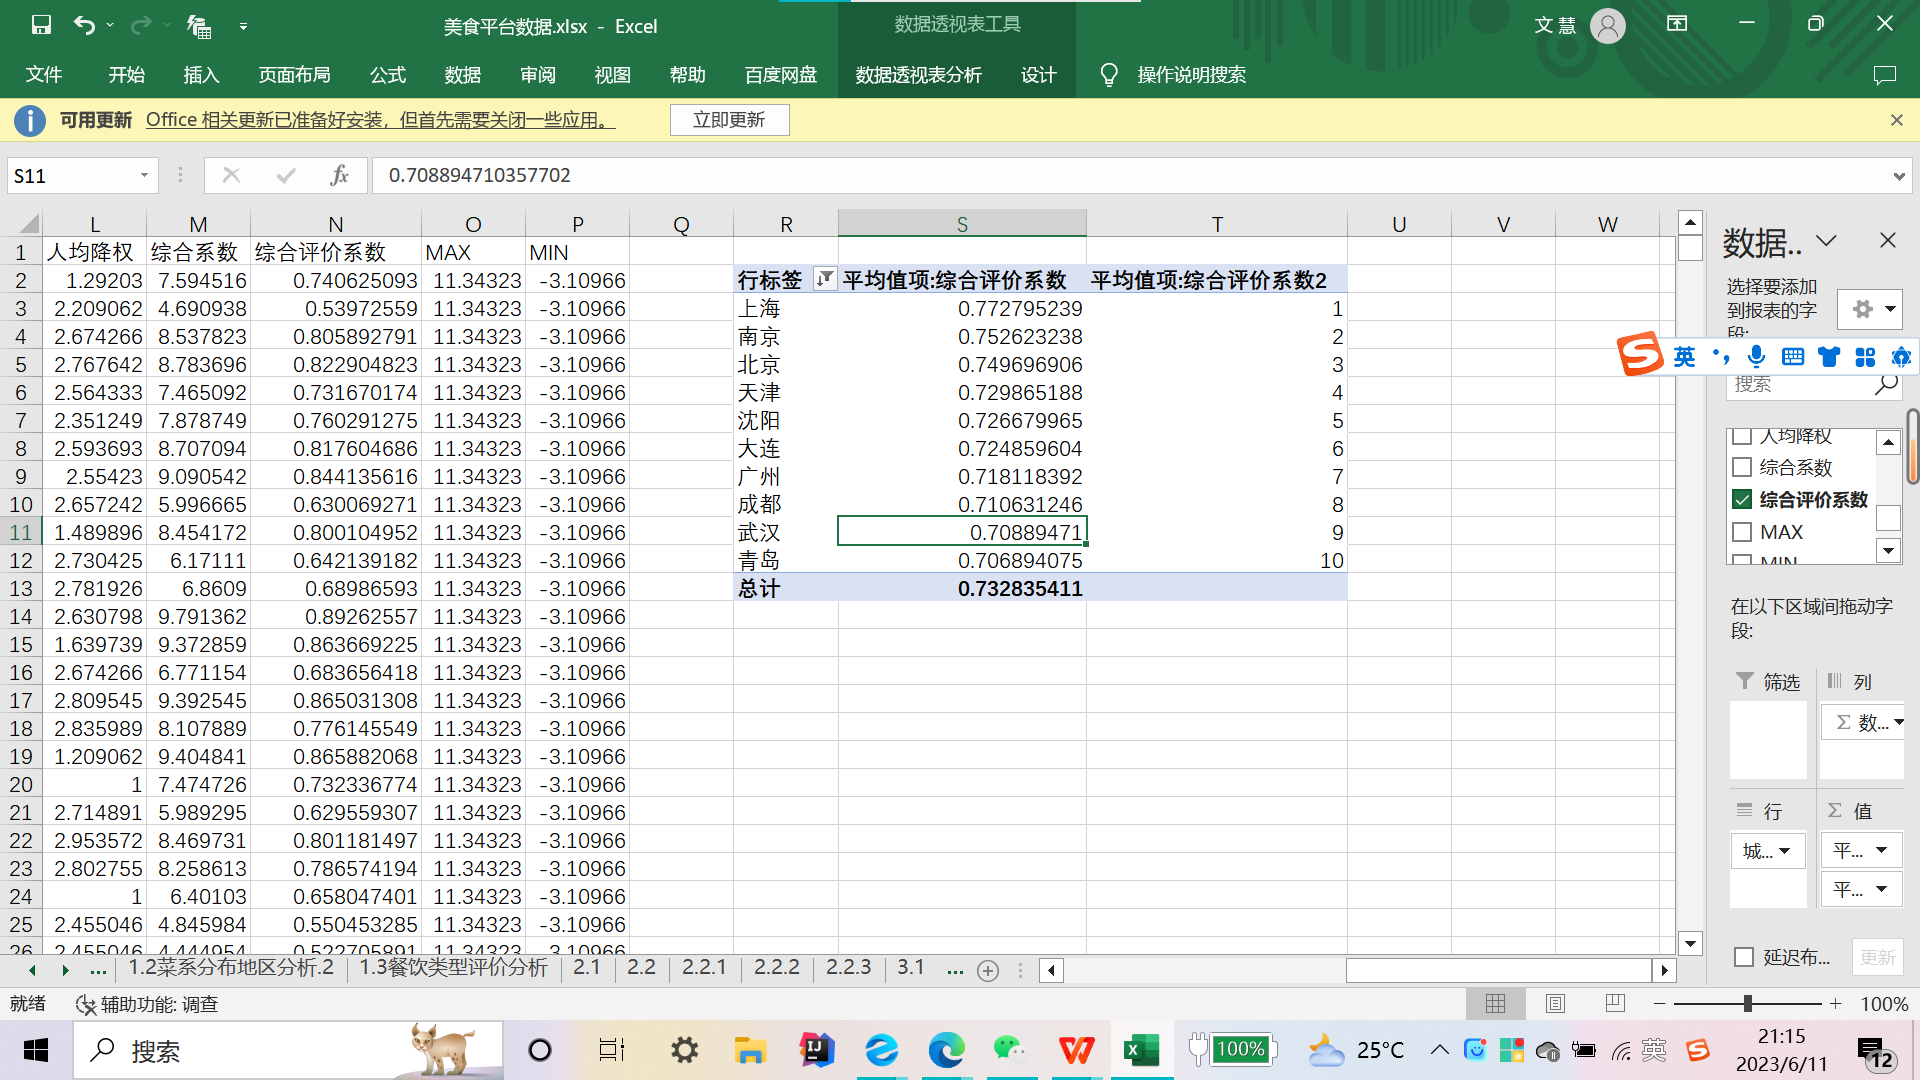The height and width of the screenshot is (1080, 1920).
Task: Click the zoom slider handle
Action: (1747, 1003)
